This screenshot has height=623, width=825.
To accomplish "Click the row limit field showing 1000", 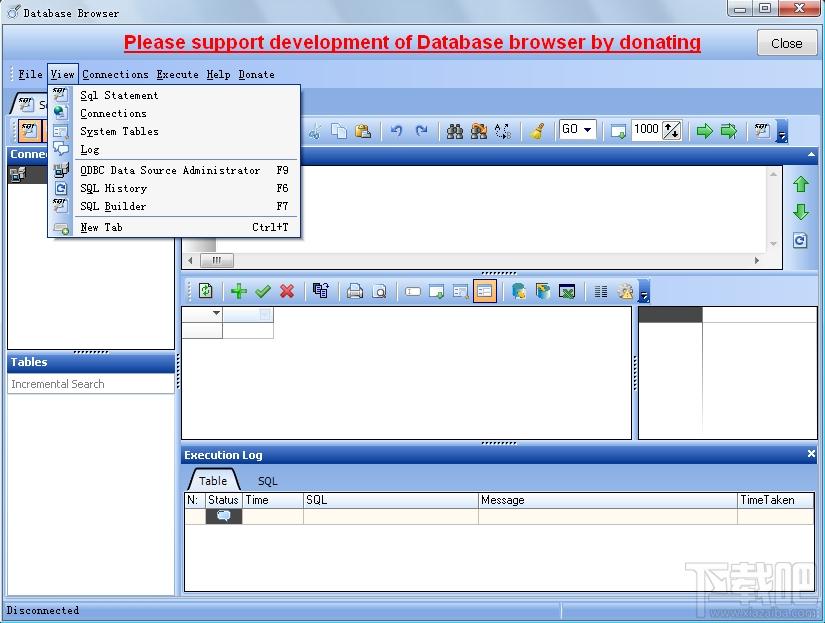I will pos(647,129).
